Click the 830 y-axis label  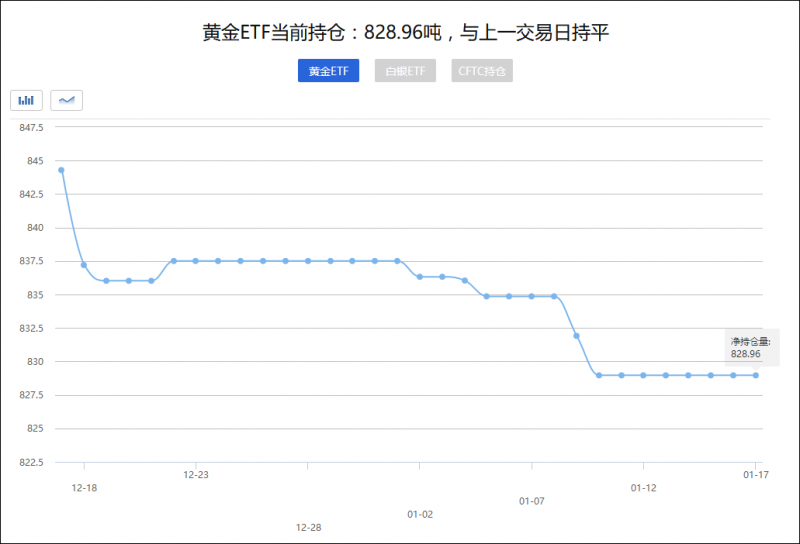tap(35, 361)
